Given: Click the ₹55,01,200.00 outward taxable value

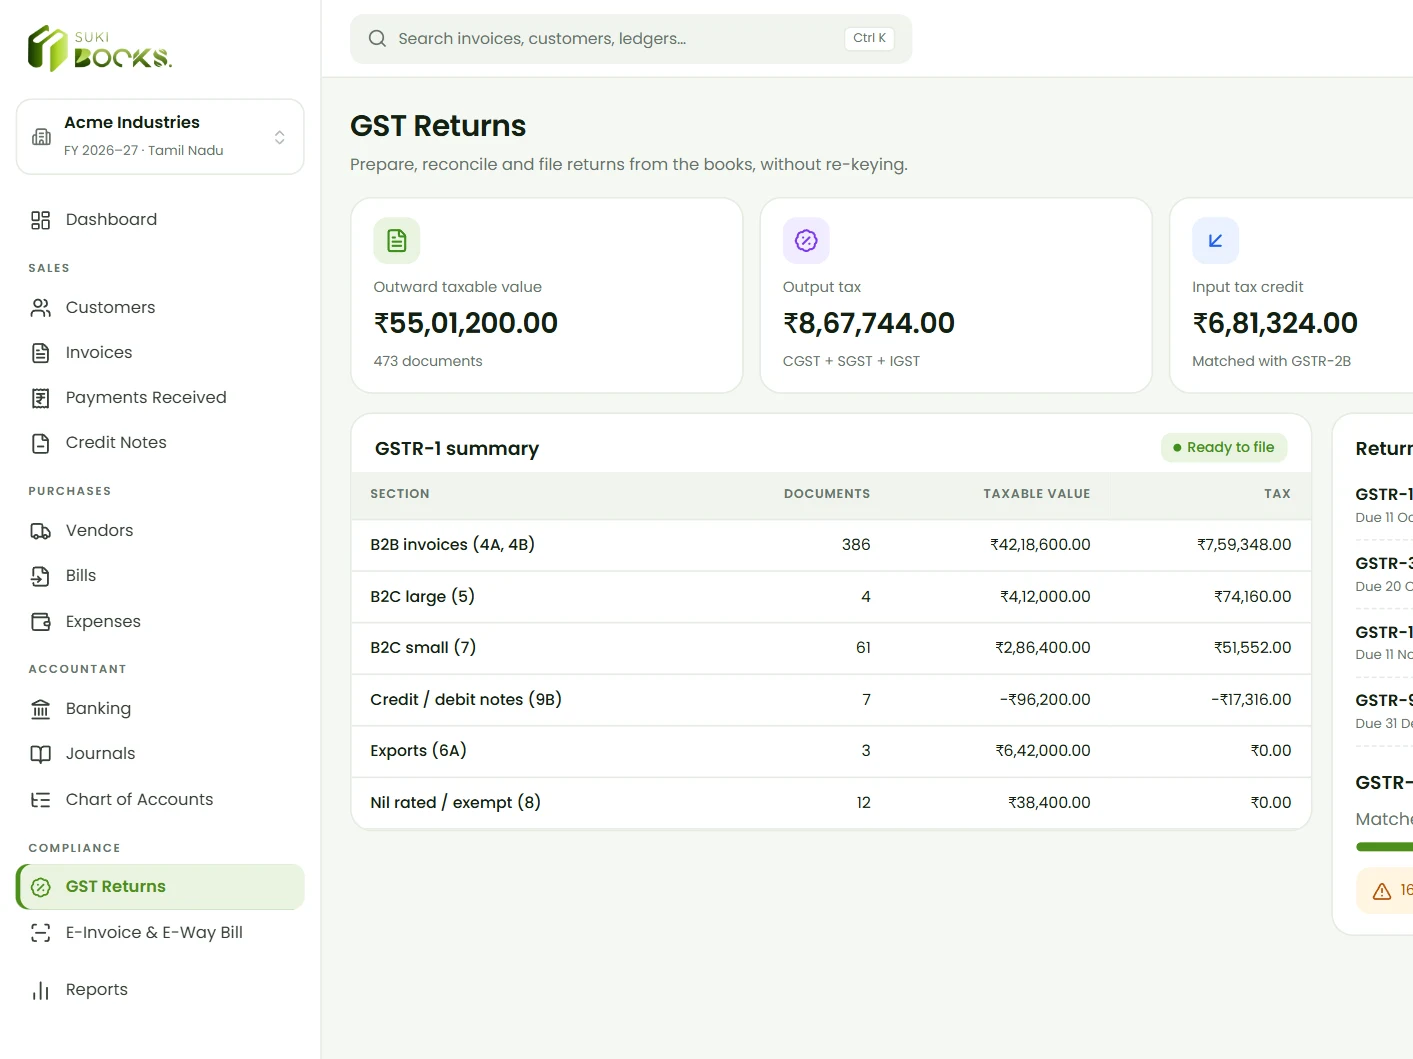Looking at the screenshot, I should 466,323.
